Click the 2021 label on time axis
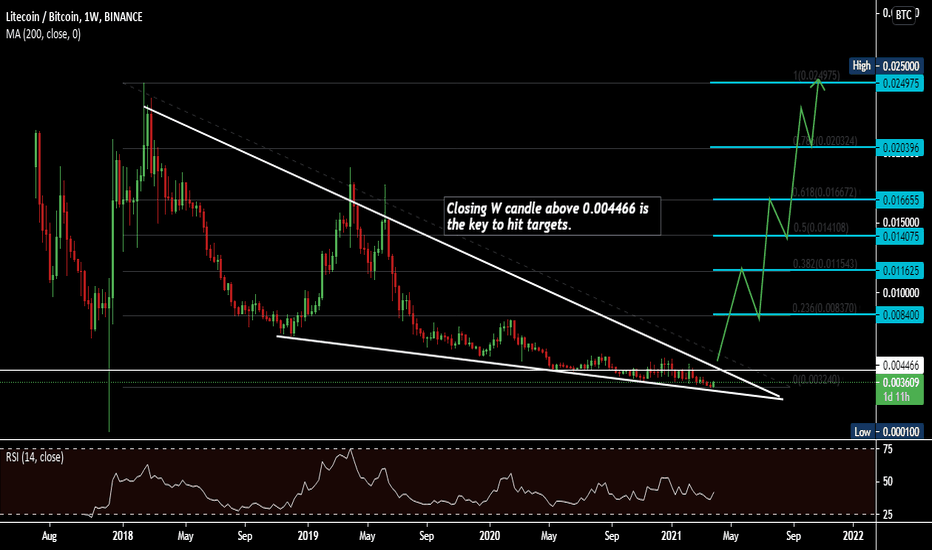 point(672,536)
